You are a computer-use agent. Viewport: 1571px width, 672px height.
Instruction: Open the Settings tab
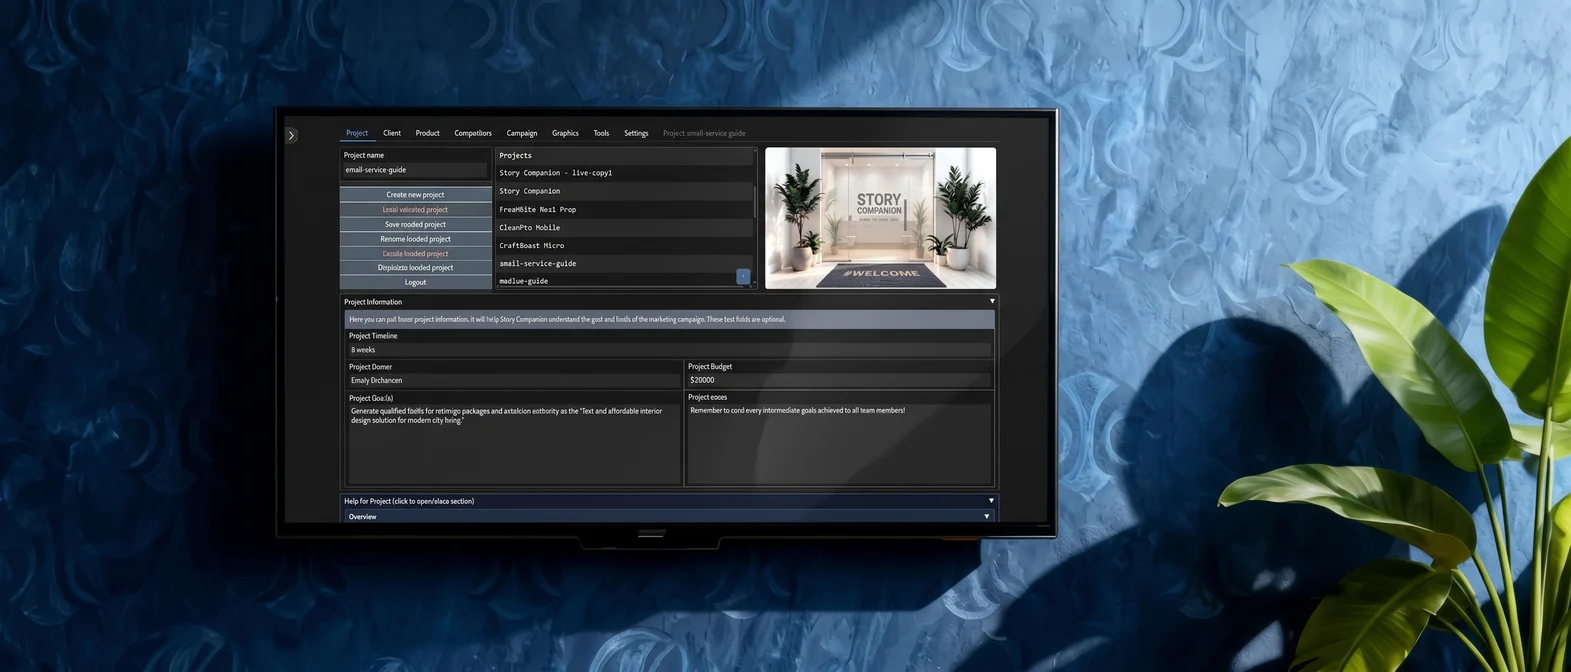tap(636, 133)
